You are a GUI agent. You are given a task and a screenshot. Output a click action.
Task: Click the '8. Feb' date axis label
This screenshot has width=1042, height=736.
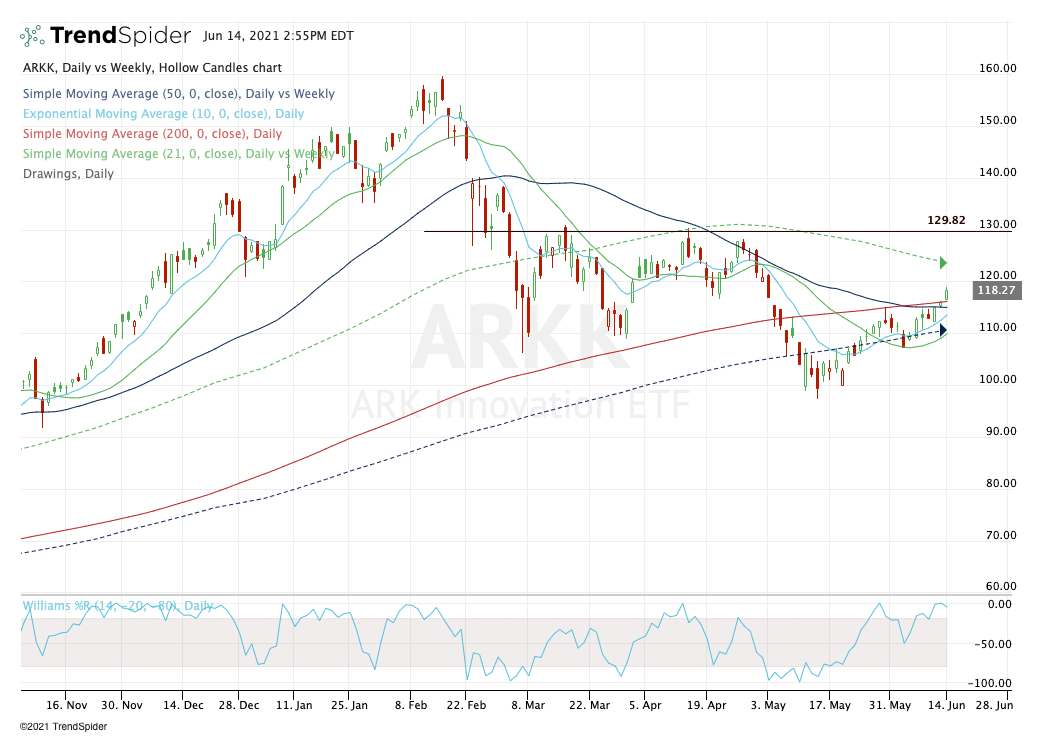(x=411, y=705)
